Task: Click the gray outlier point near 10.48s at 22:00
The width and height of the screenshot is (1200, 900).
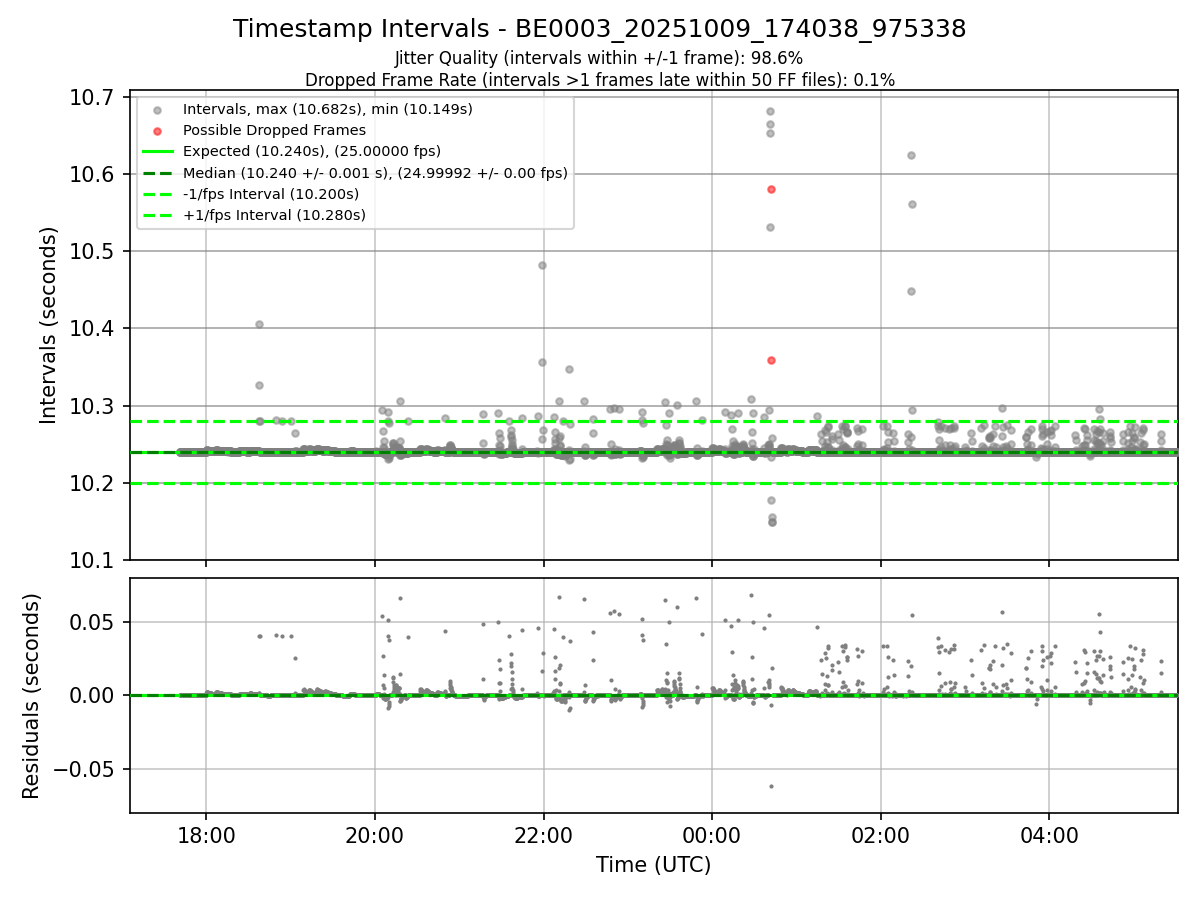Action: coord(542,265)
